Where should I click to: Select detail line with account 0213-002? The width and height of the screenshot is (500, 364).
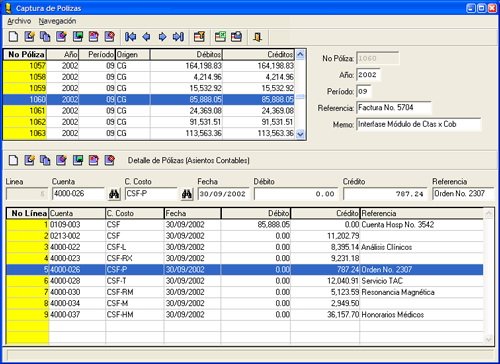[x=245, y=236]
